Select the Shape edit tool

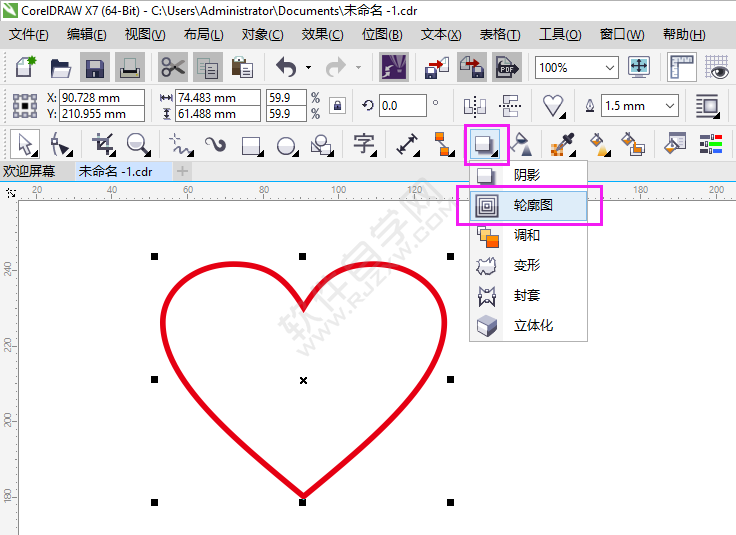coord(61,145)
